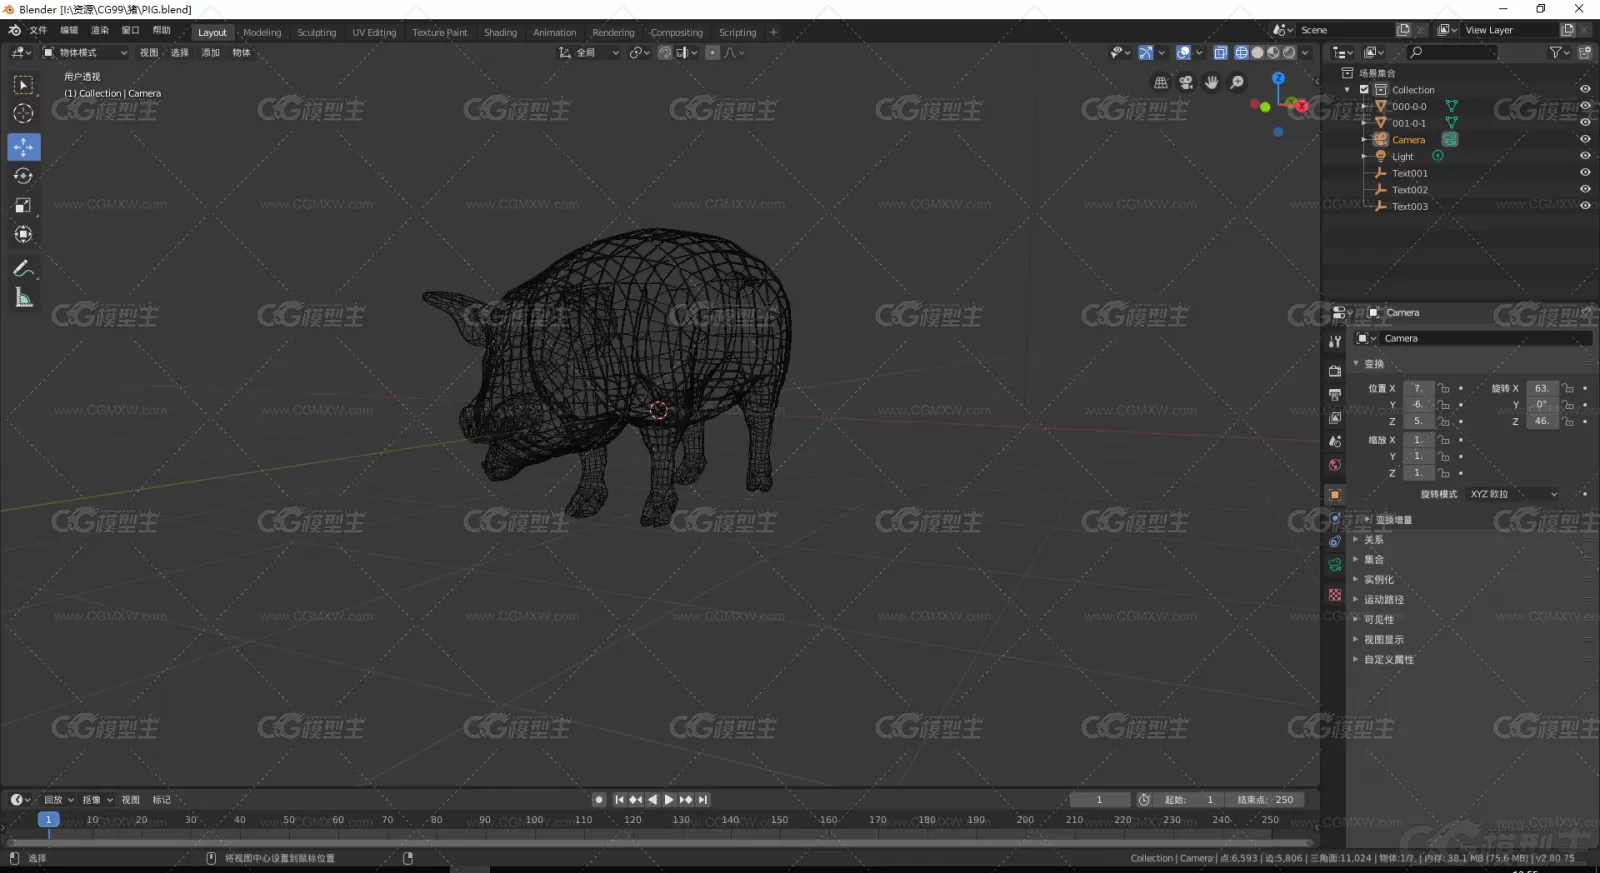Viewport: 1600px width, 873px height.
Task: Open the Object properties tab
Action: tap(1335, 495)
